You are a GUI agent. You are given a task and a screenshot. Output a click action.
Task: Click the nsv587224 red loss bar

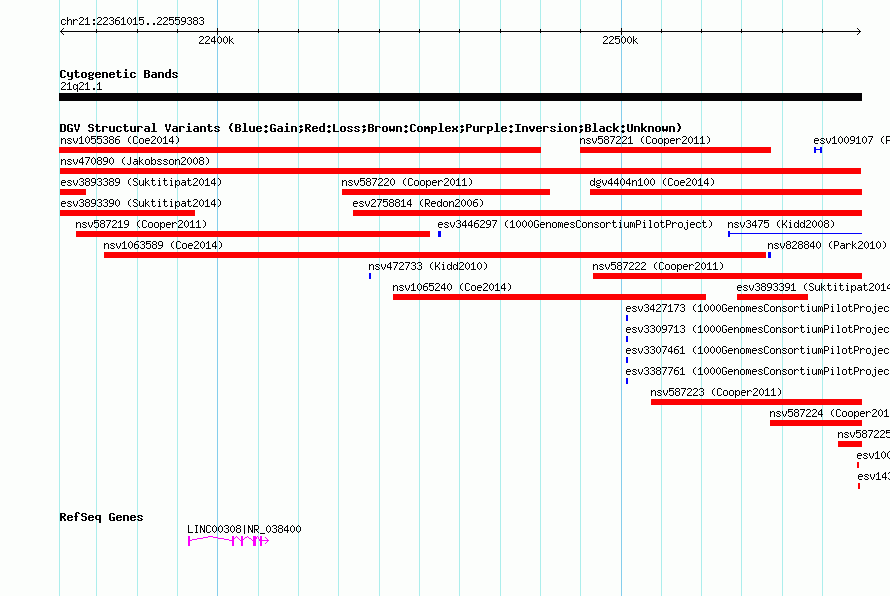click(x=816, y=423)
